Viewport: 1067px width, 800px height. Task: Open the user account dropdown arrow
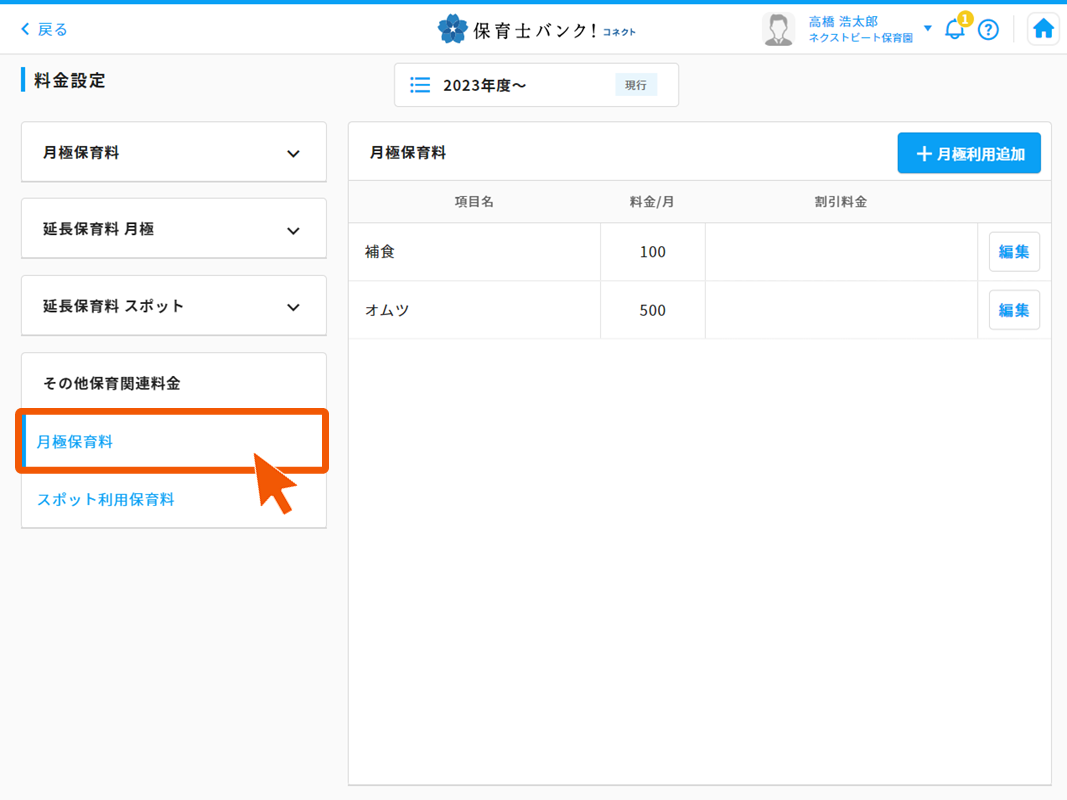click(x=927, y=28)
